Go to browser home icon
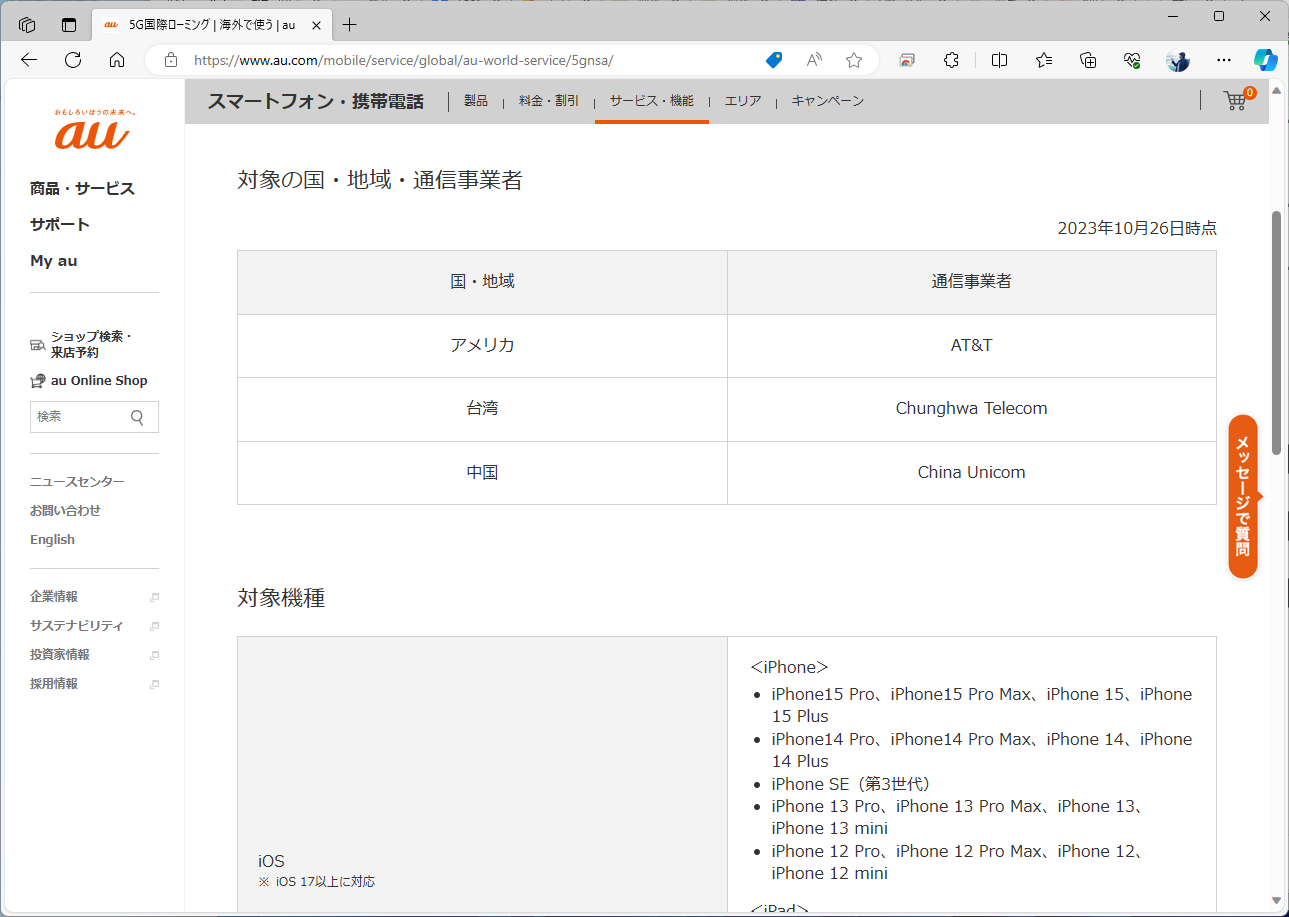This screenshot has height=917, width=1289. (117, 60)
